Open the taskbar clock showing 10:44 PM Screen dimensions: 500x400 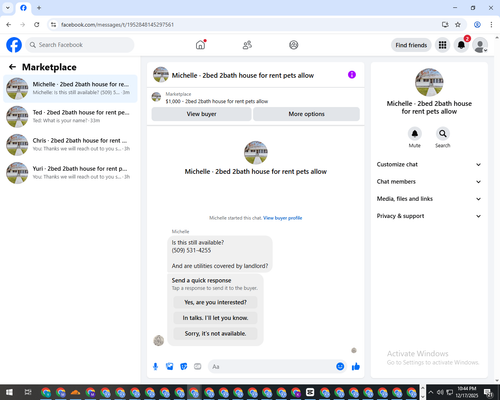point(467,392)
